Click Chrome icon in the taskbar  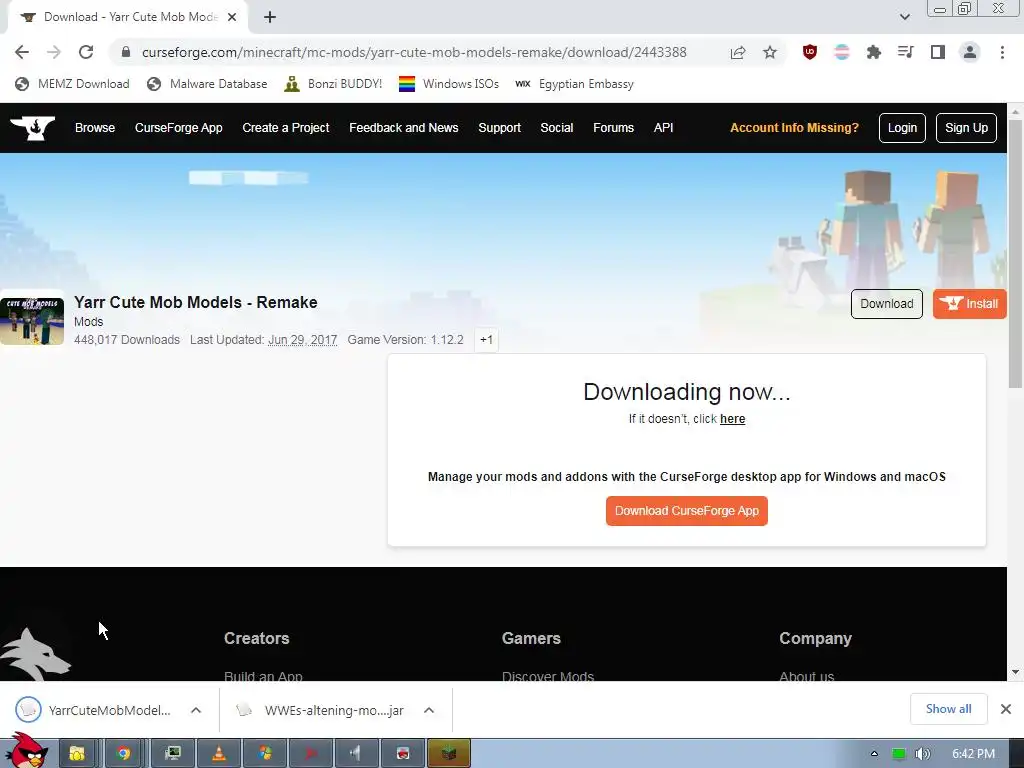click(123, 754)
